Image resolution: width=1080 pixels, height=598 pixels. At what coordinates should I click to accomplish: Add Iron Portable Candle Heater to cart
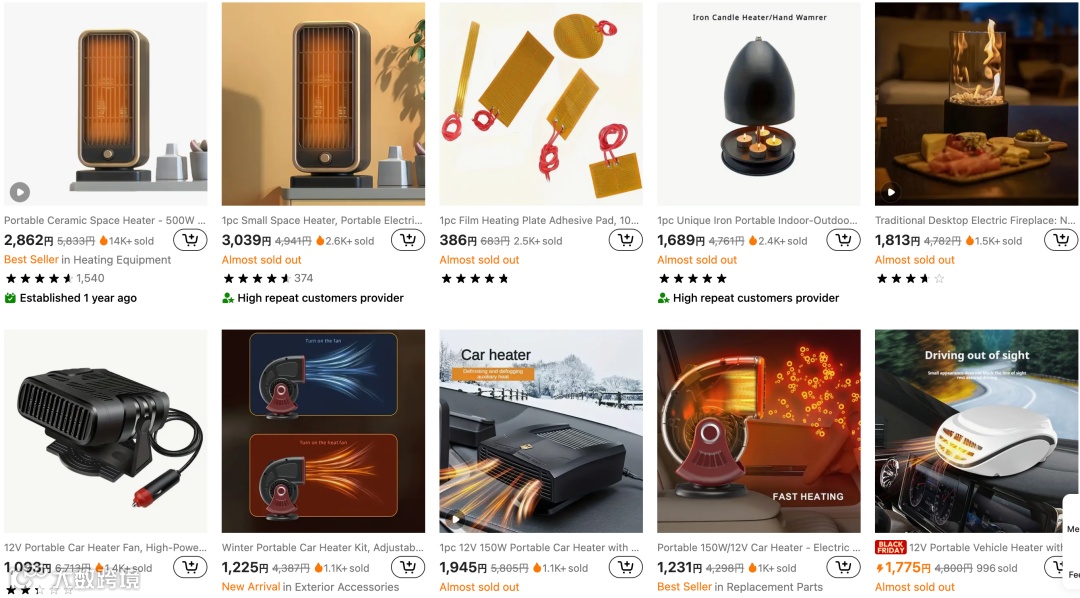point(843,240)
